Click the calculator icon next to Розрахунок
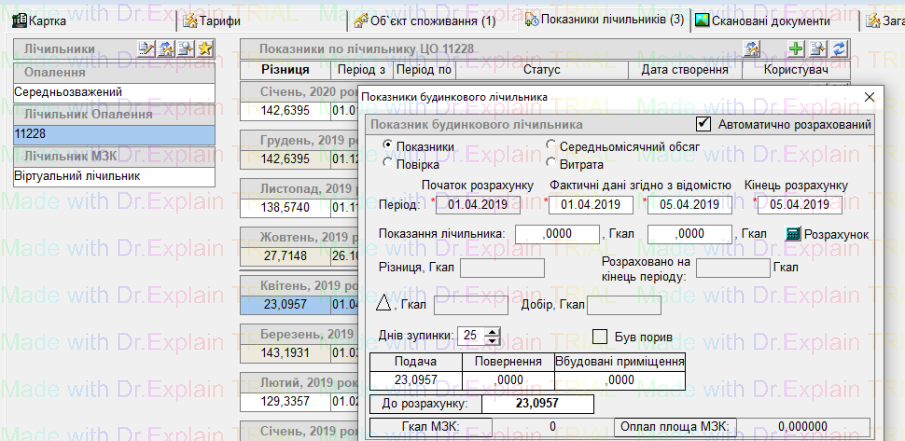 pos(793,233)
